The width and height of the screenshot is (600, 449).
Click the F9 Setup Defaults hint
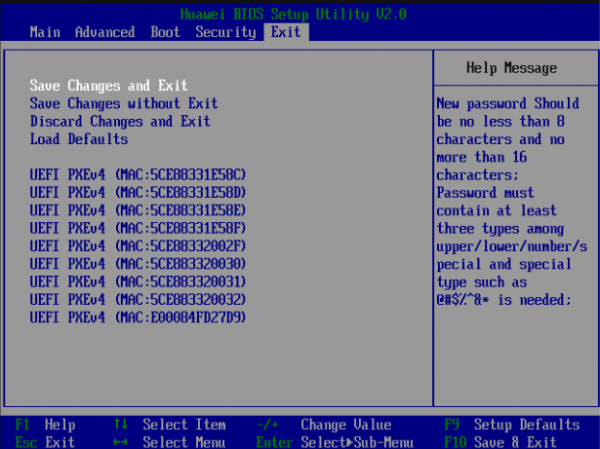[x=513, y=424]
